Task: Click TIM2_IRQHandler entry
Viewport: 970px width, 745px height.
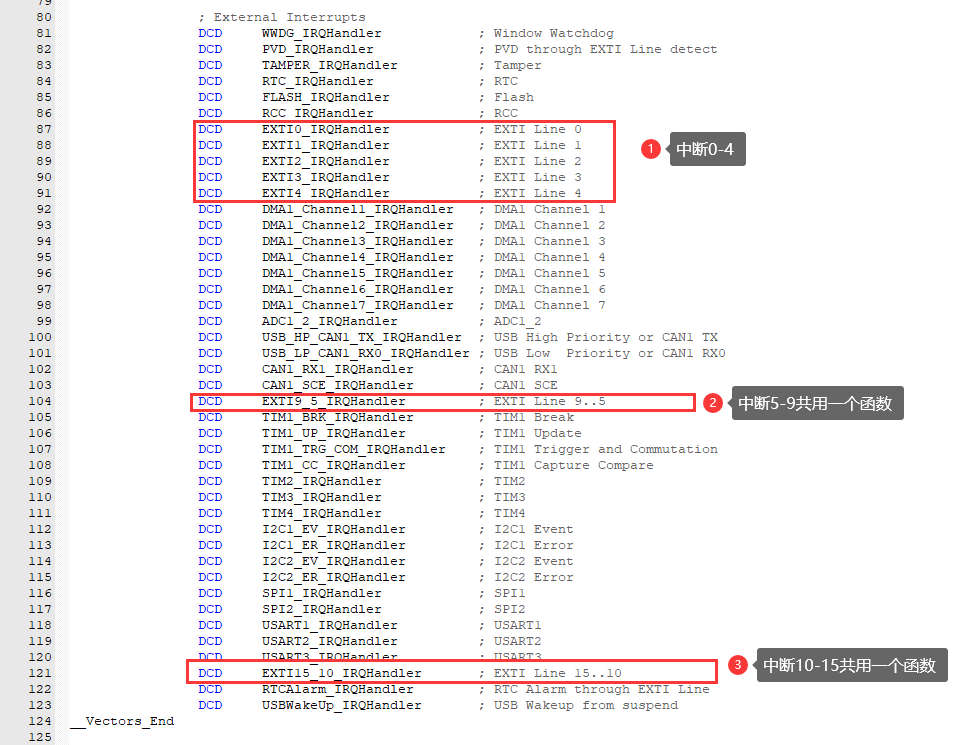Action: [x=322, y=482]
